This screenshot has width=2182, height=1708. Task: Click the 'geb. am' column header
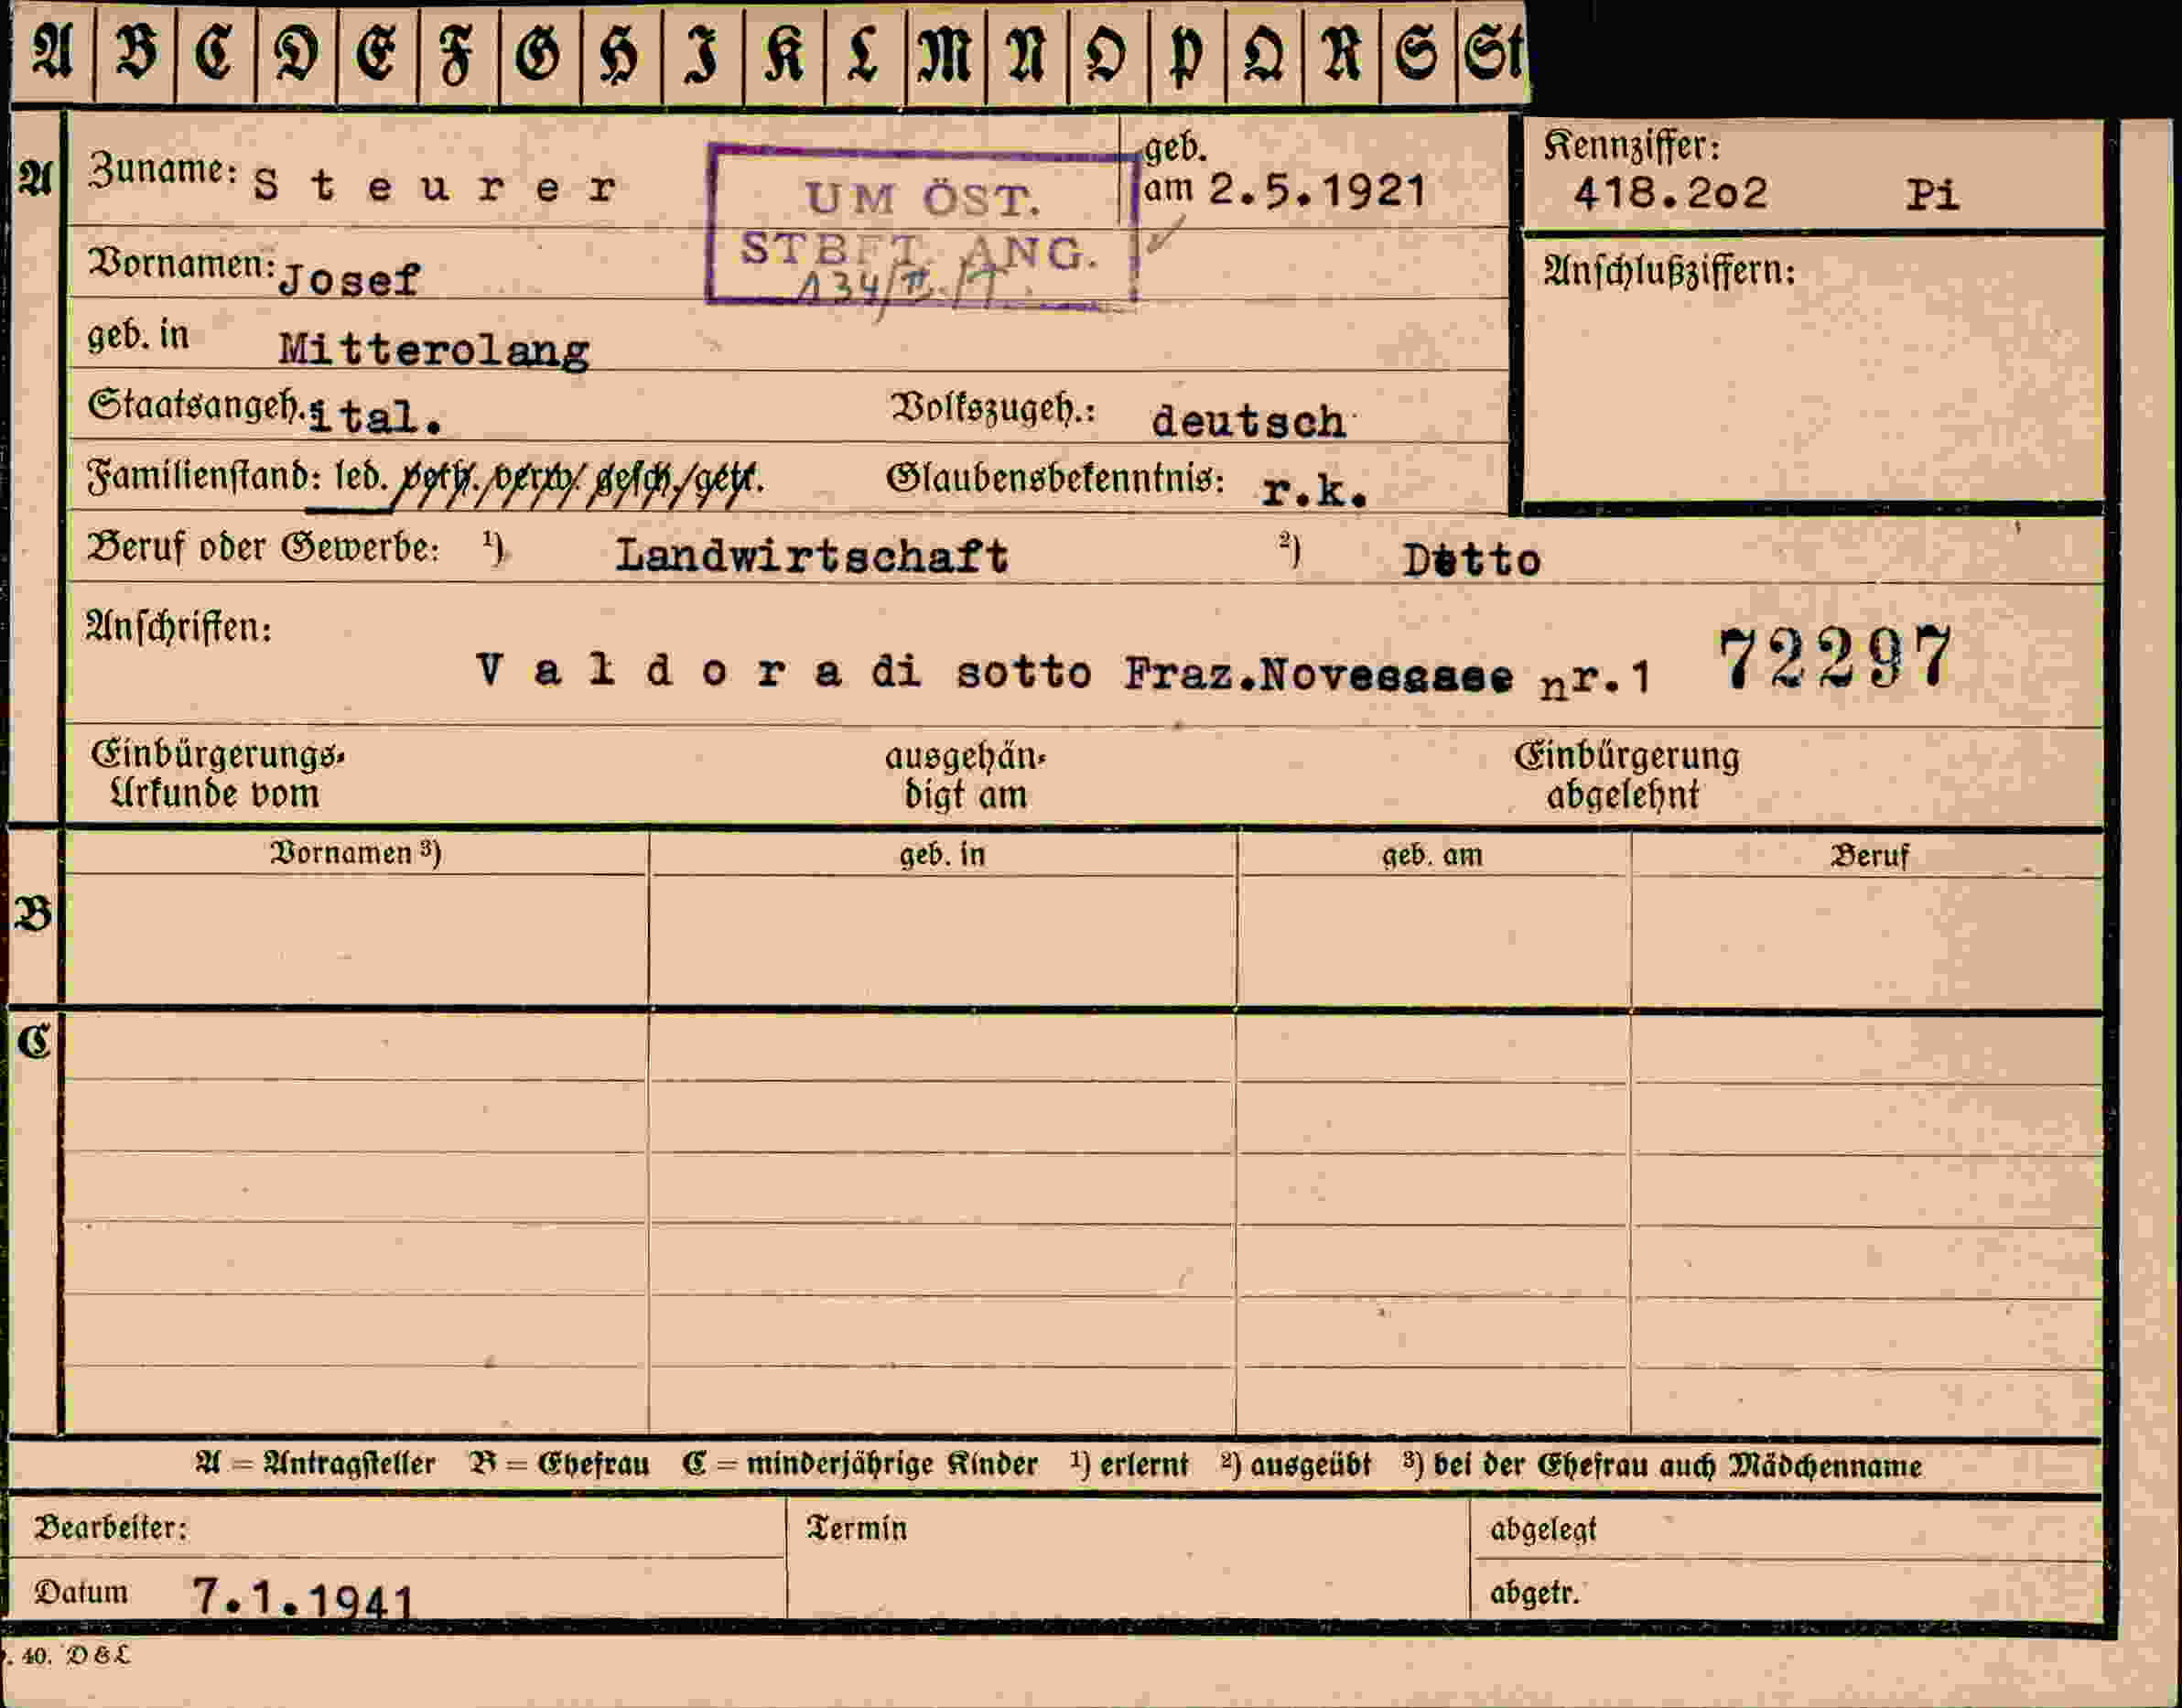click(1432, 856)
